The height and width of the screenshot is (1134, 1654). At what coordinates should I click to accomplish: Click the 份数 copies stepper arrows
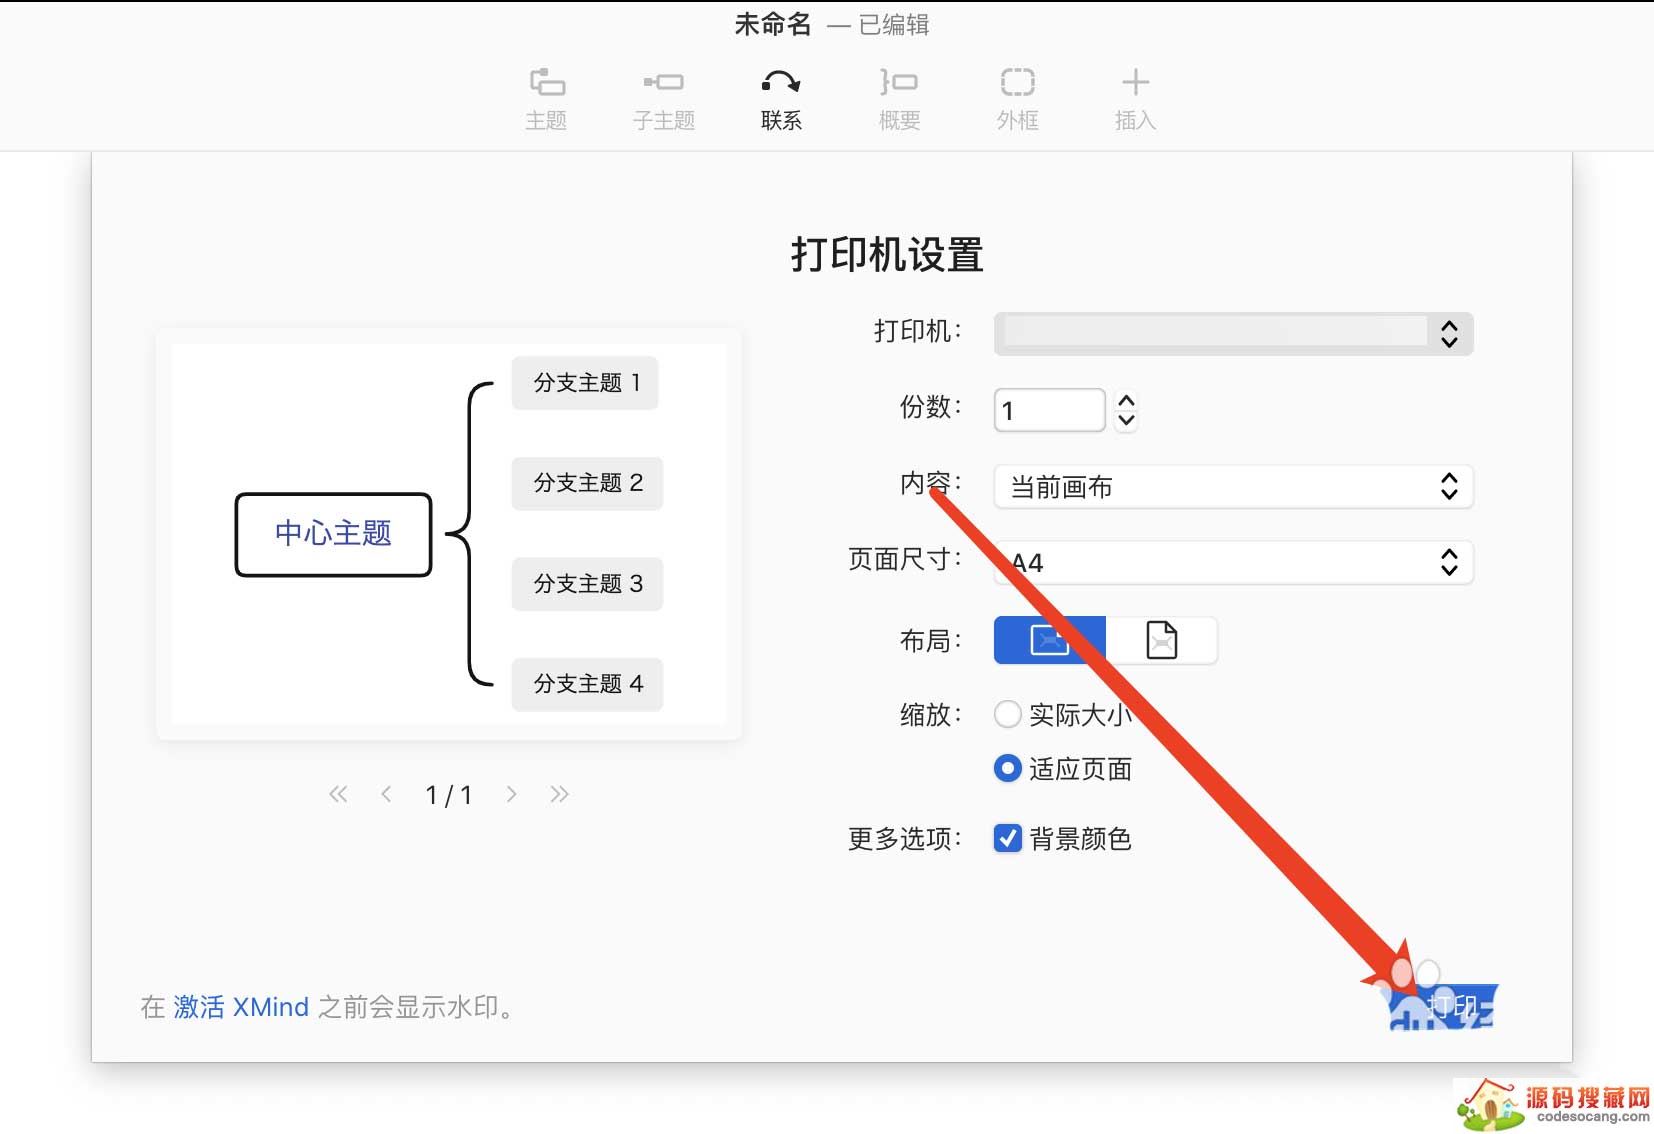(1126, 410)
